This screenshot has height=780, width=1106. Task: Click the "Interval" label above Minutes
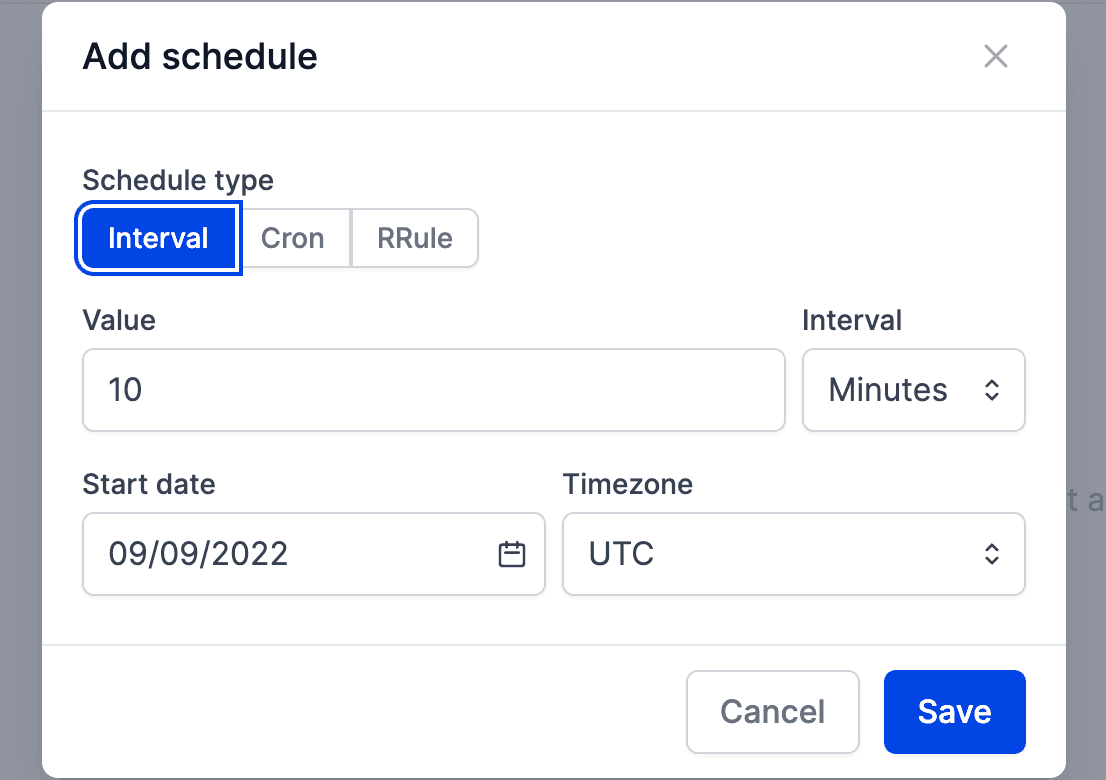coord(852,320)
